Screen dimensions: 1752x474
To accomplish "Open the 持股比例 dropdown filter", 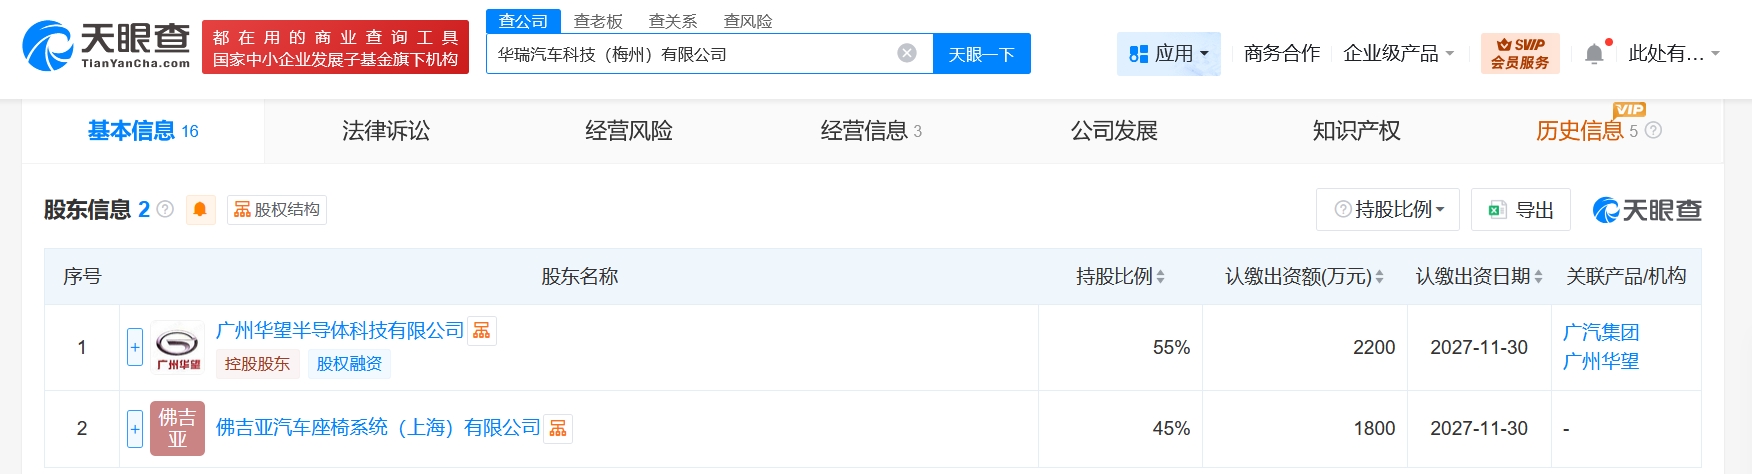I will tap(1388, 210).
